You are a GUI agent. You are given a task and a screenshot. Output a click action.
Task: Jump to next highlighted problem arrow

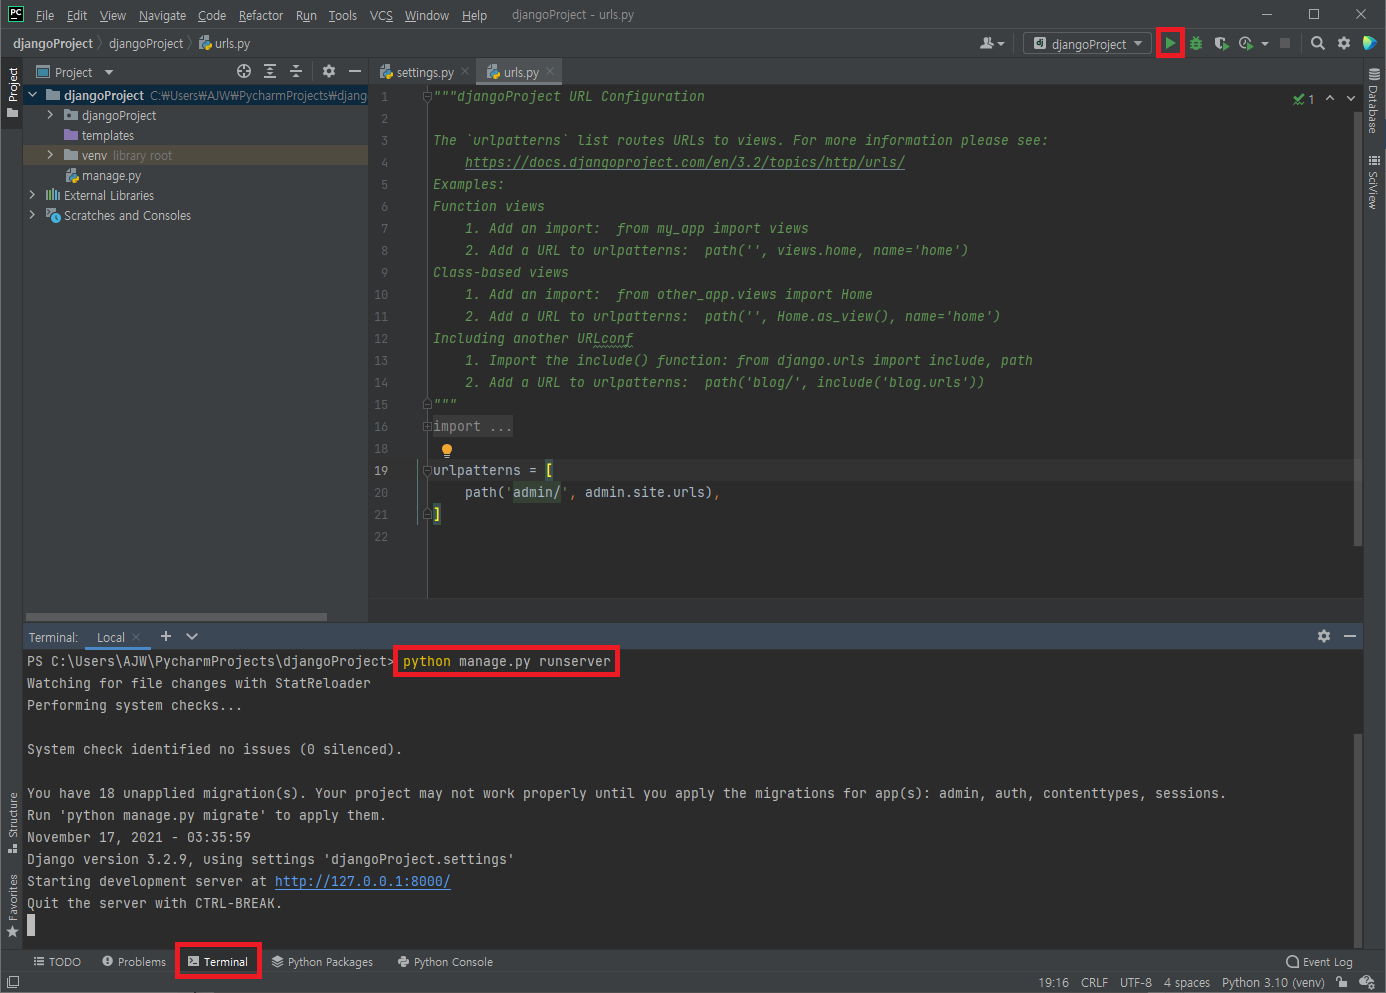coord(1351,98)
